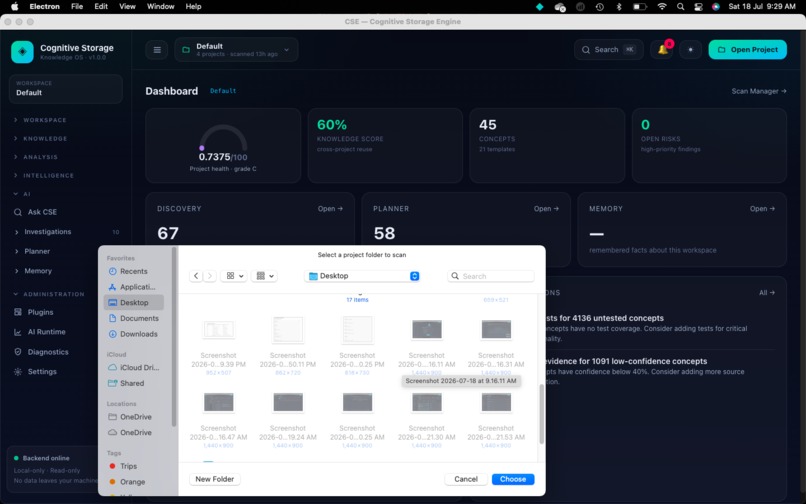Open the Default project selector dropdown
This screenshot has height=504, width=806.
point(236,50)
